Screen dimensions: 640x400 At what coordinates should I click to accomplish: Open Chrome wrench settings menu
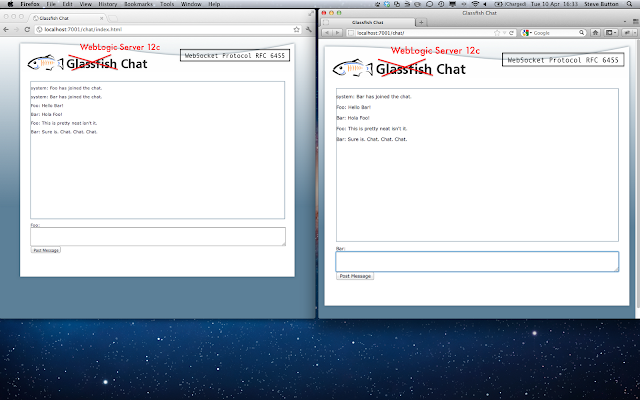(309, 29)
